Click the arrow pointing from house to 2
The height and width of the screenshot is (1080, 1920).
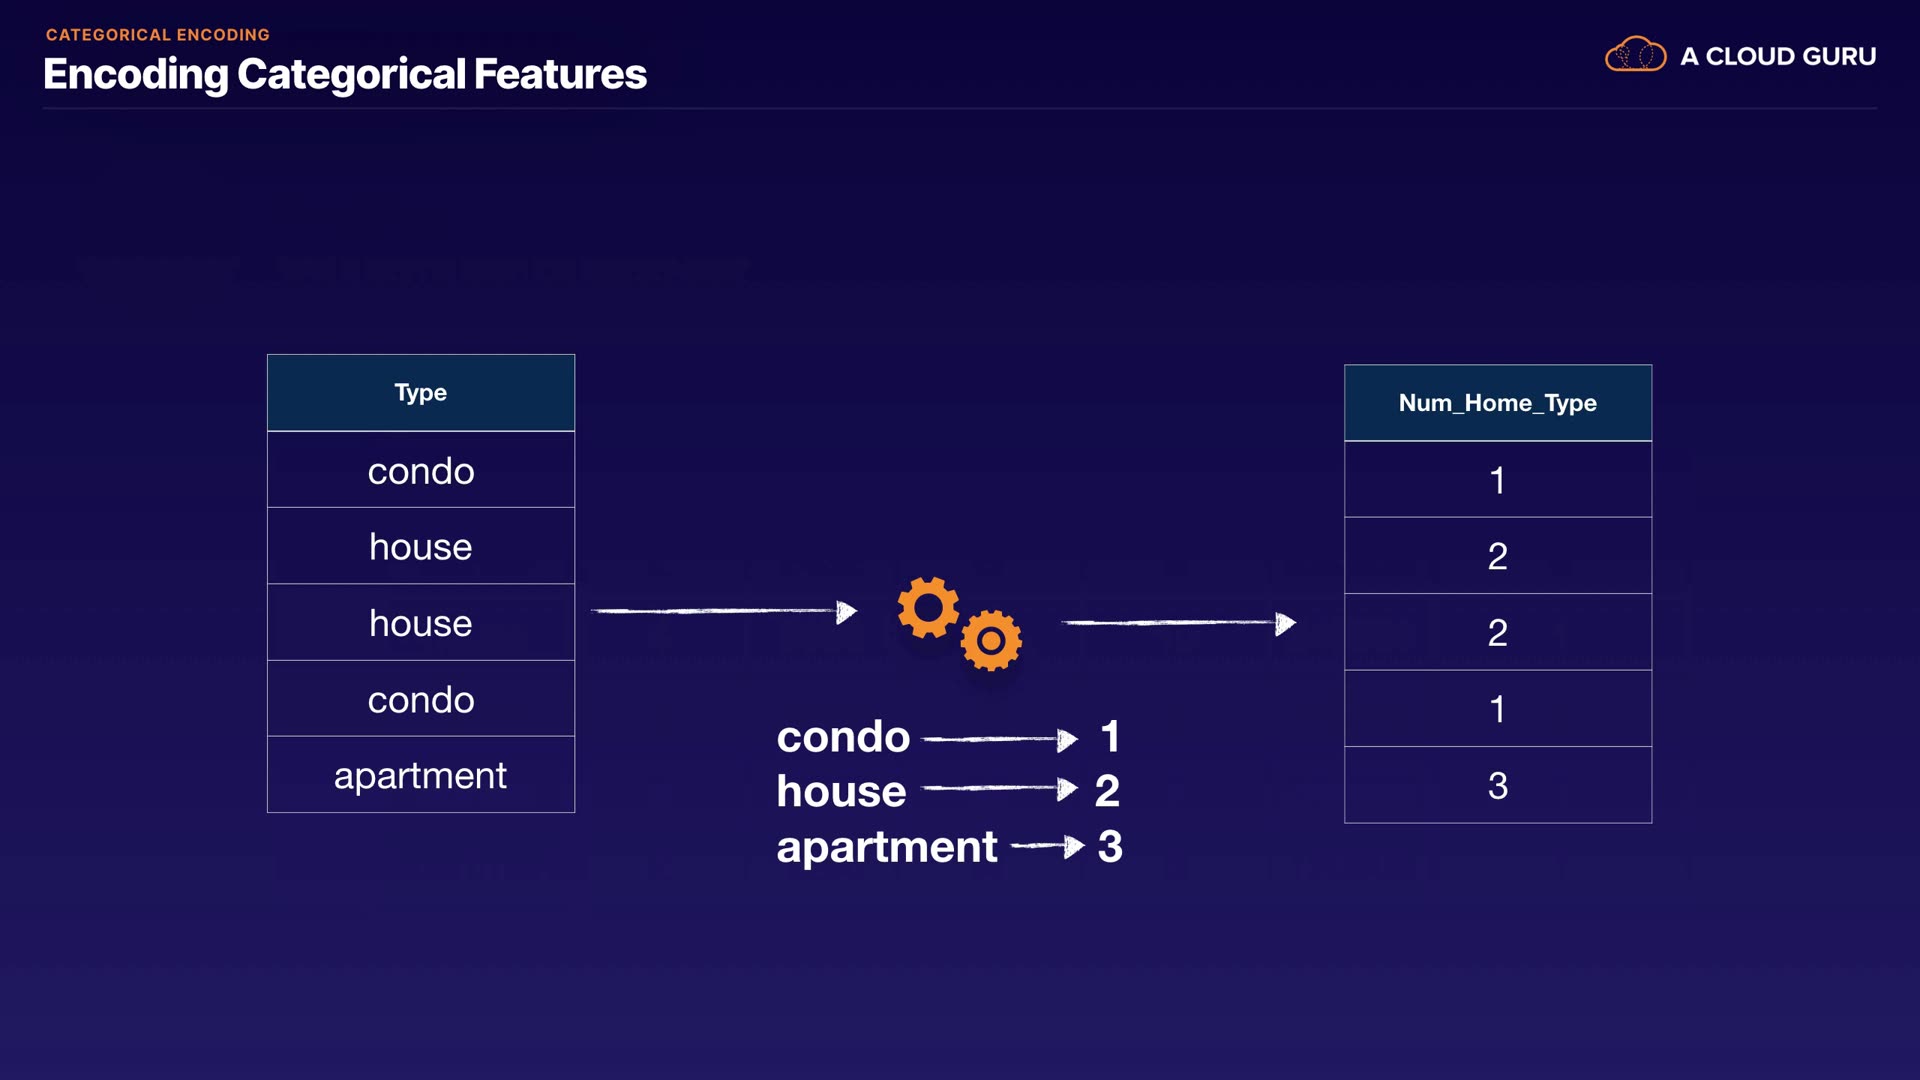(999, 789)
